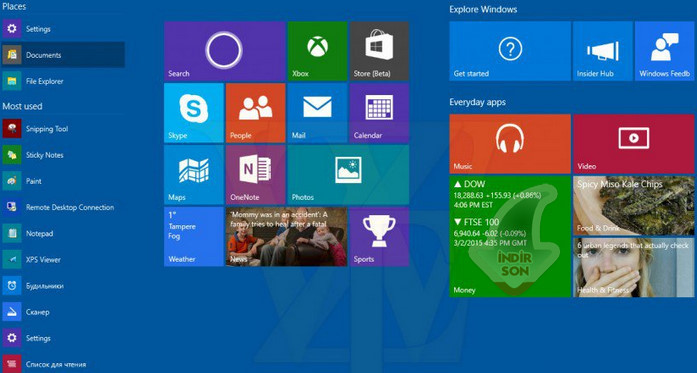Select Documents in the Places list

[x=63, y=55]
